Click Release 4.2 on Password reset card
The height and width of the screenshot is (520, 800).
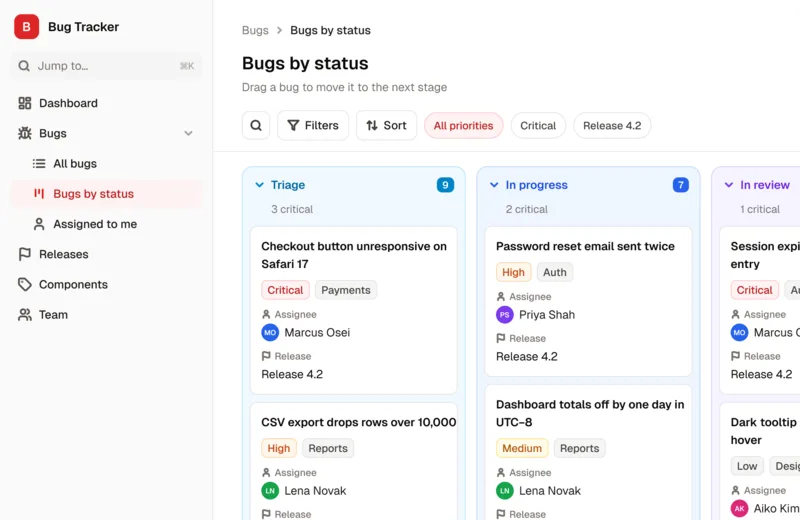click(527, 356)
